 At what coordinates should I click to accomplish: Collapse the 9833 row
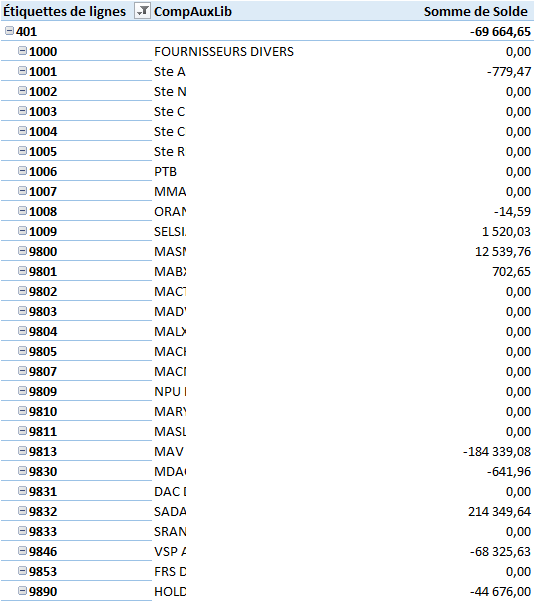click(23, 530)
